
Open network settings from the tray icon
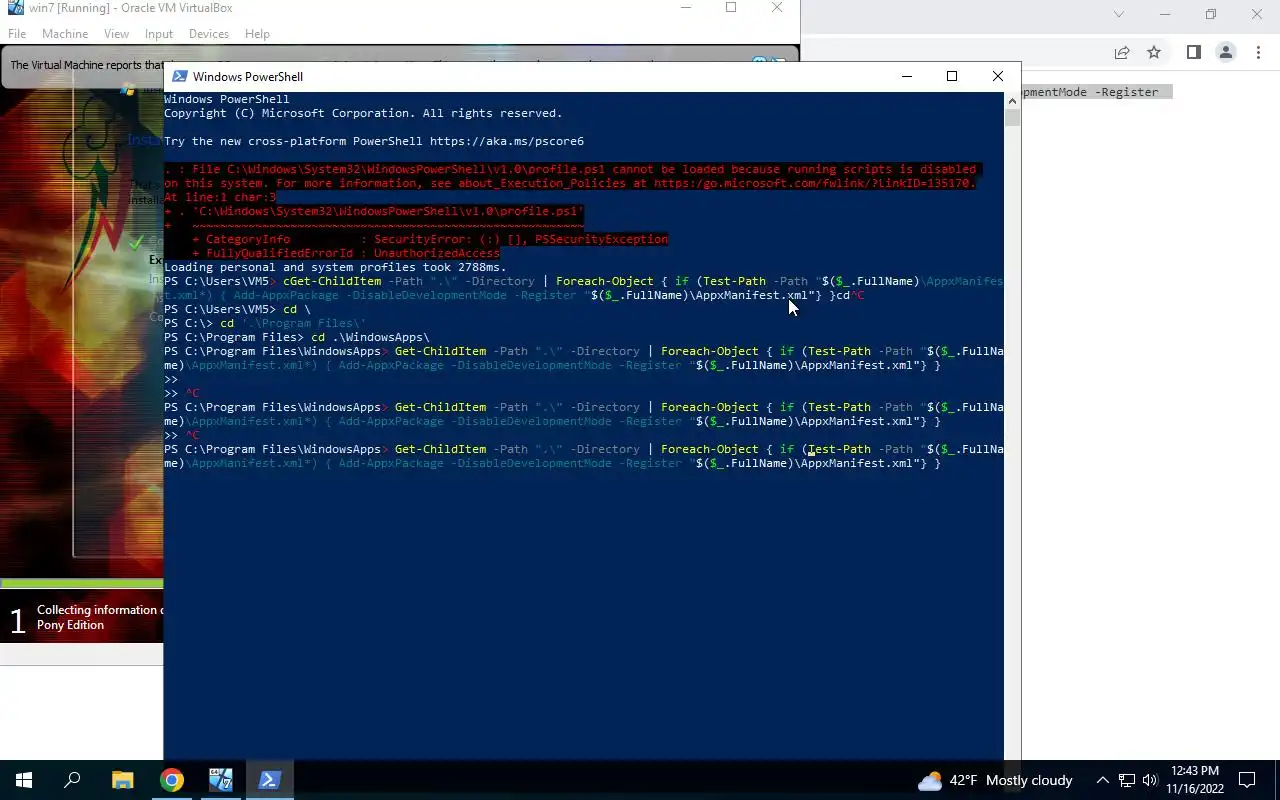point(1127,780)
